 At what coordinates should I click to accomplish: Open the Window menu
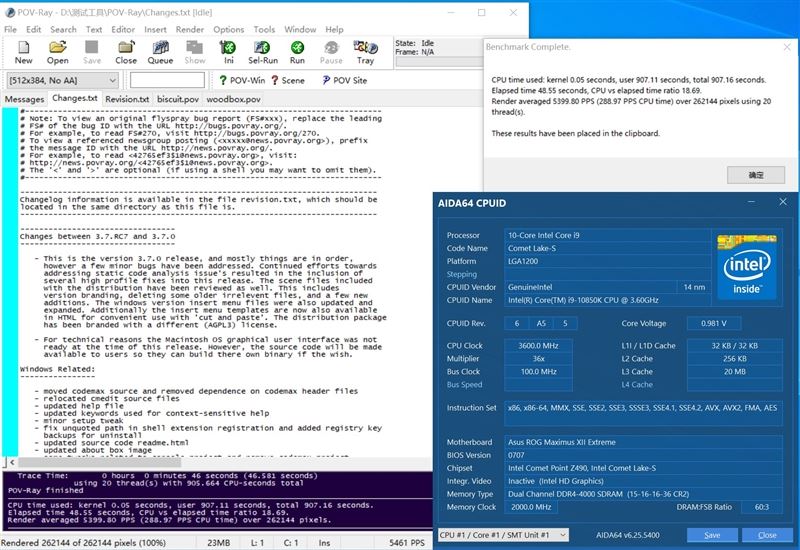click(x=300, y=30)
